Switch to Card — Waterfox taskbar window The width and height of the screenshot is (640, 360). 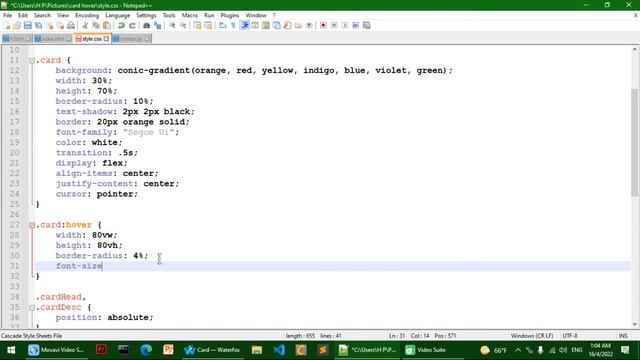click(x=212, y=350)
